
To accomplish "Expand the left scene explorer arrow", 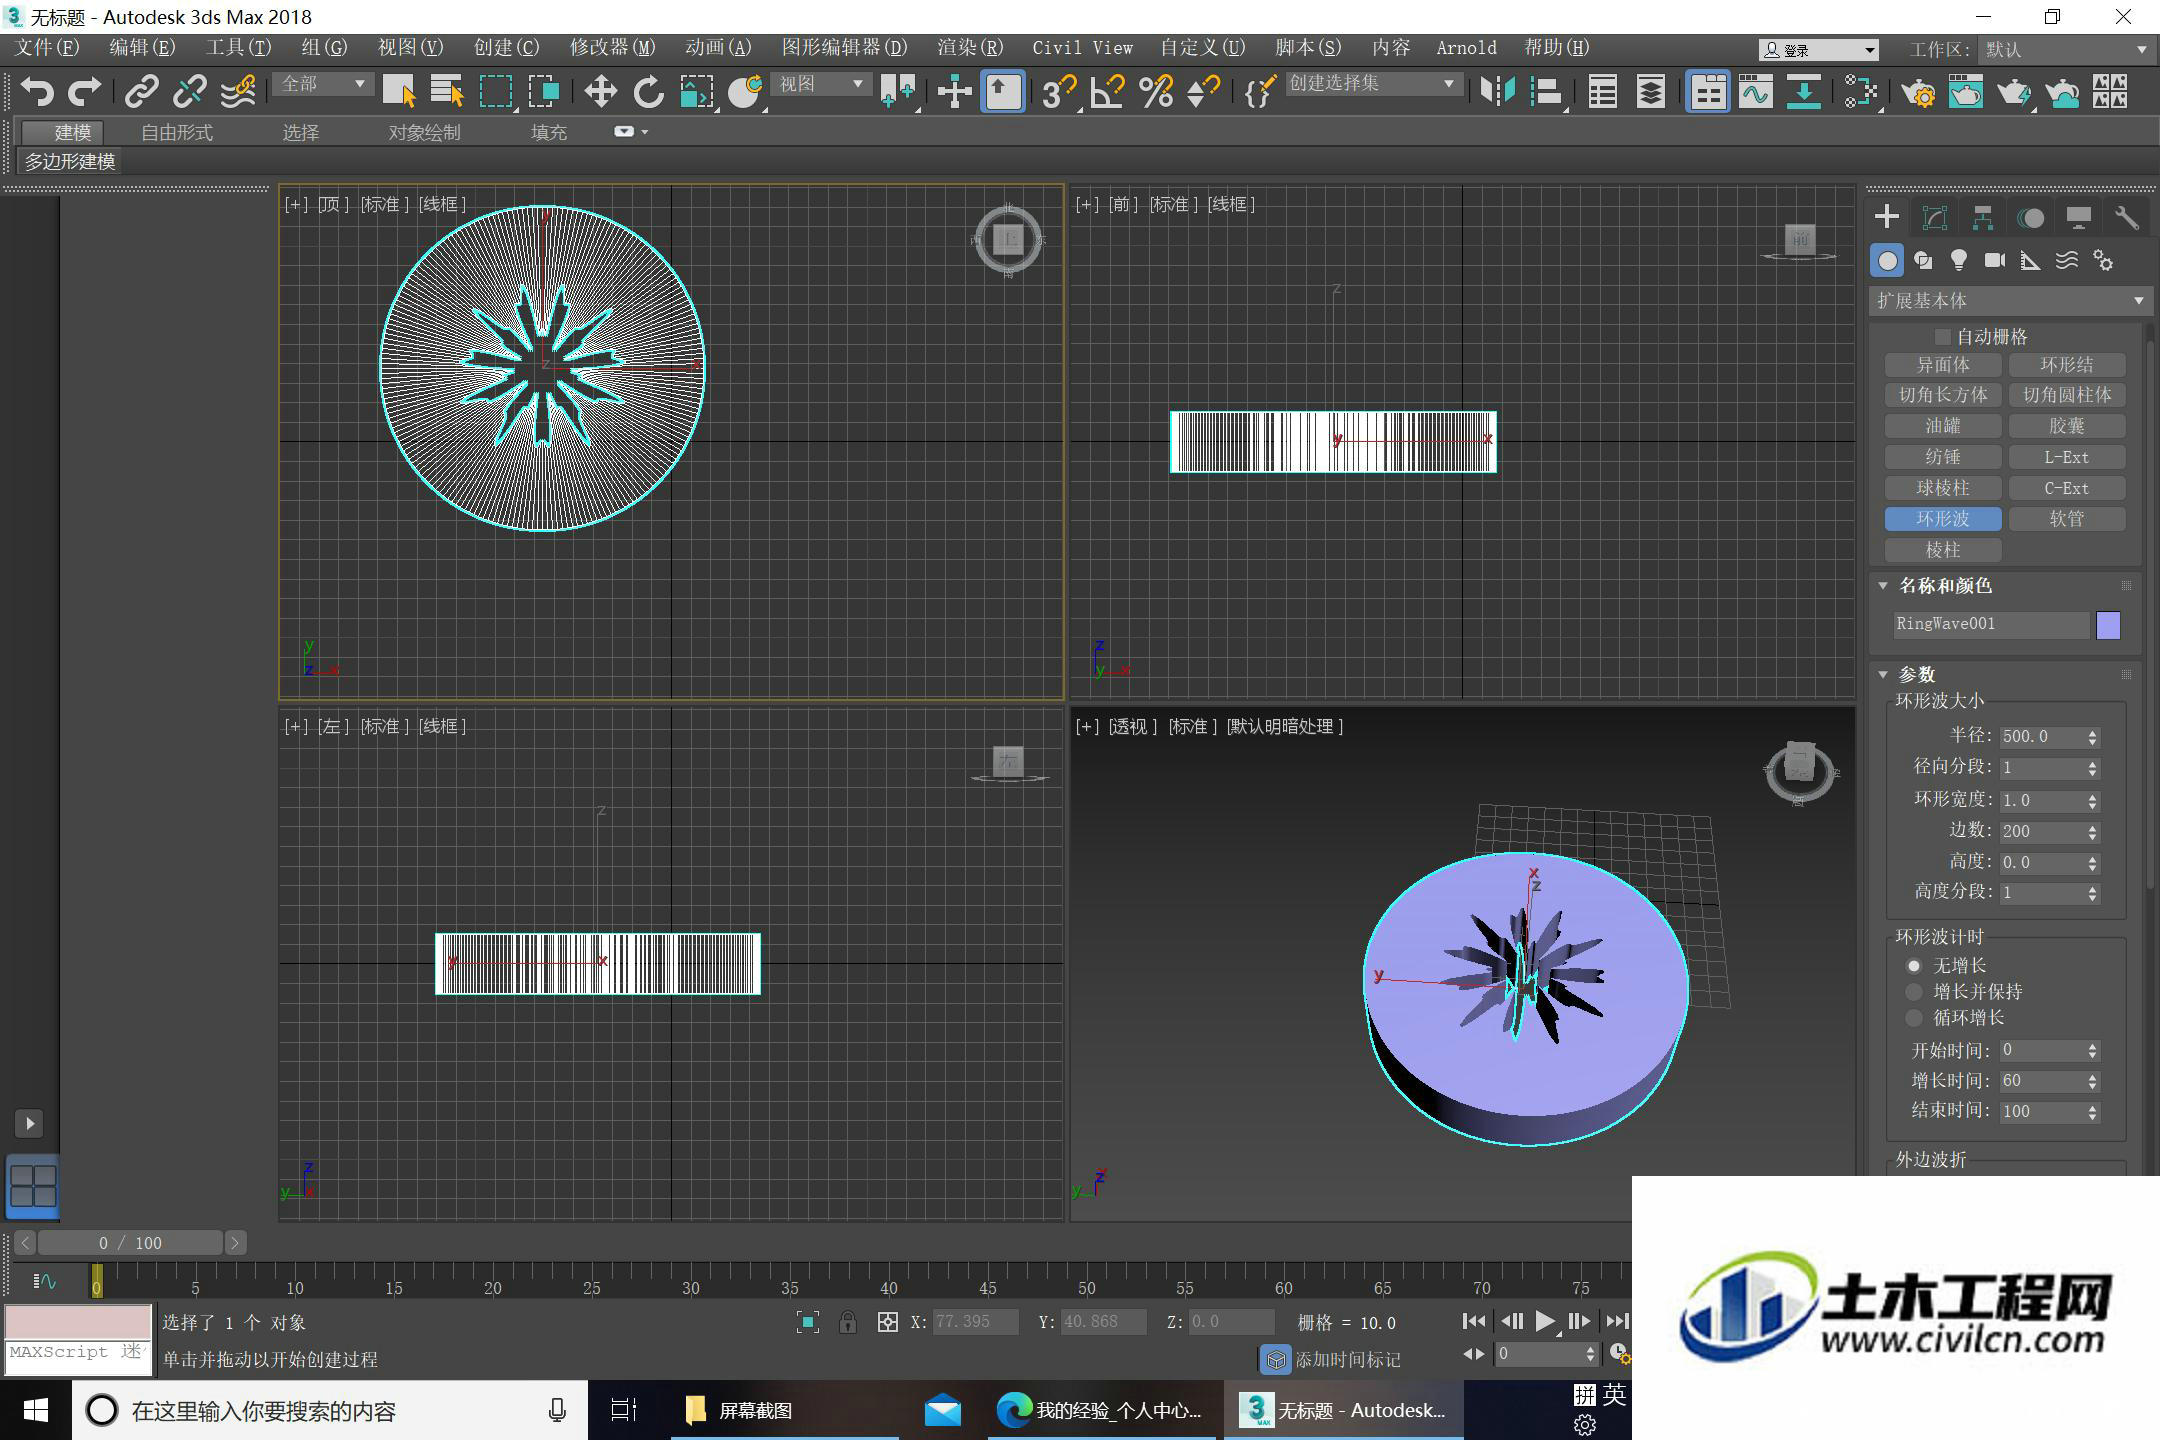I will coord(29,1123).
